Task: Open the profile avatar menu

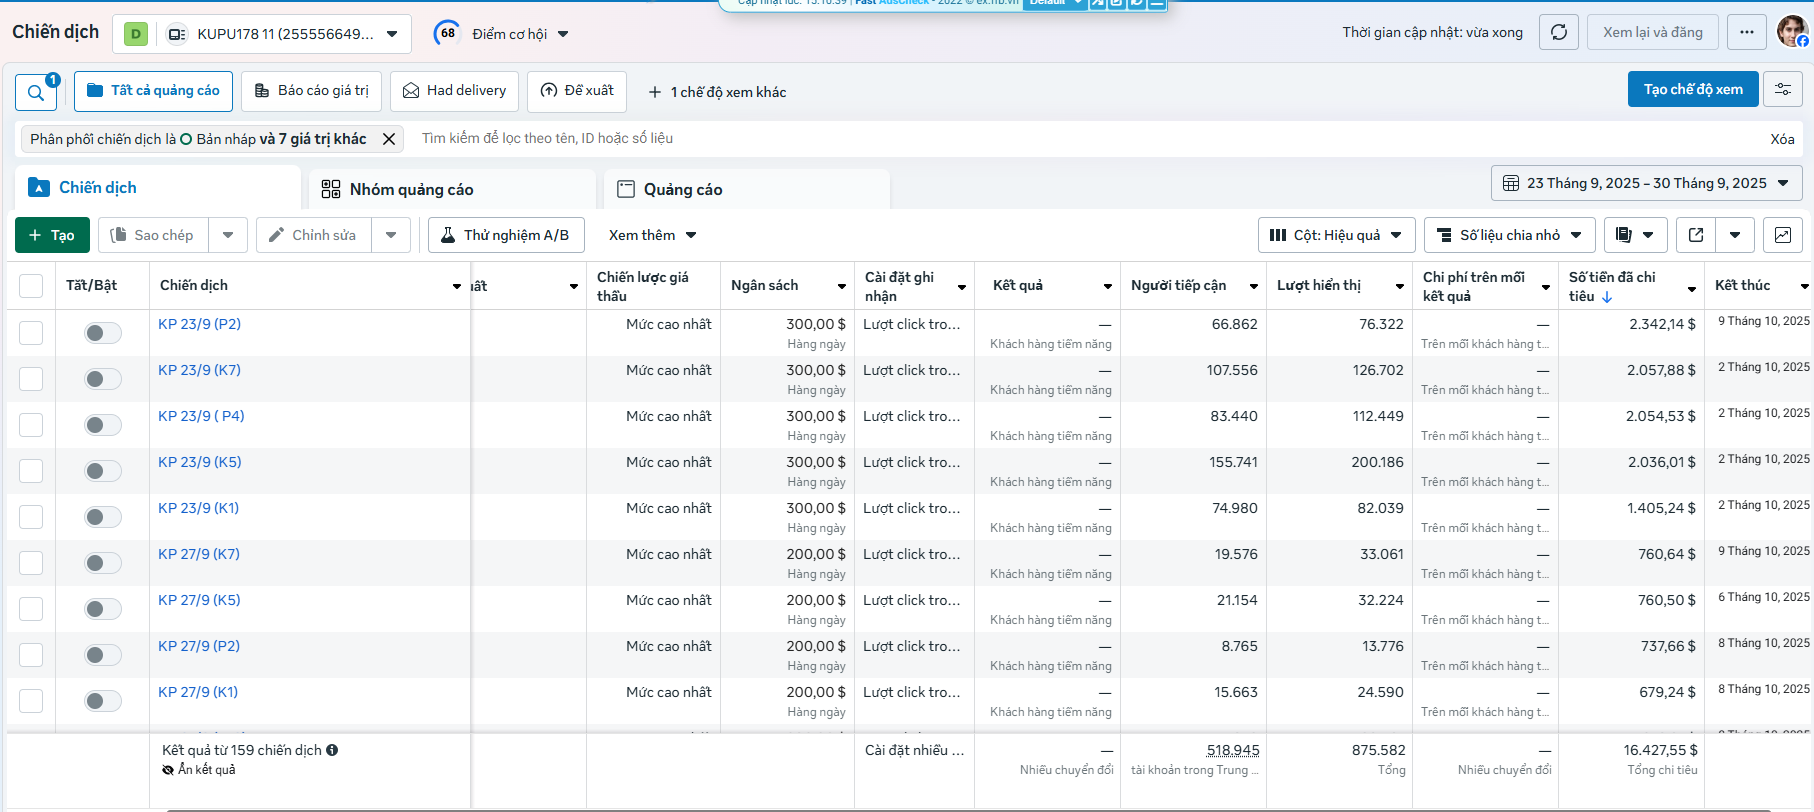Action: tap(1791, 32)
